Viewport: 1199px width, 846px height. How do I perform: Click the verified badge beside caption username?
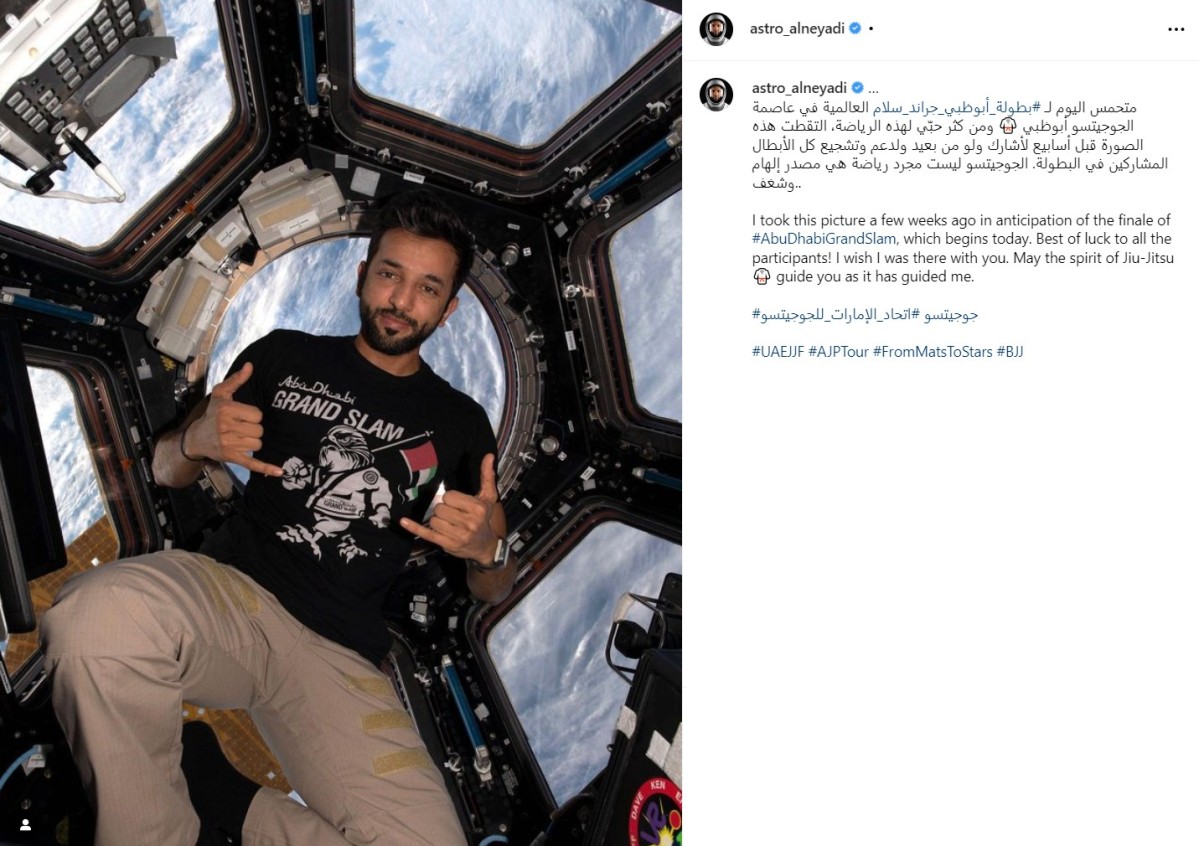(857, 88)
